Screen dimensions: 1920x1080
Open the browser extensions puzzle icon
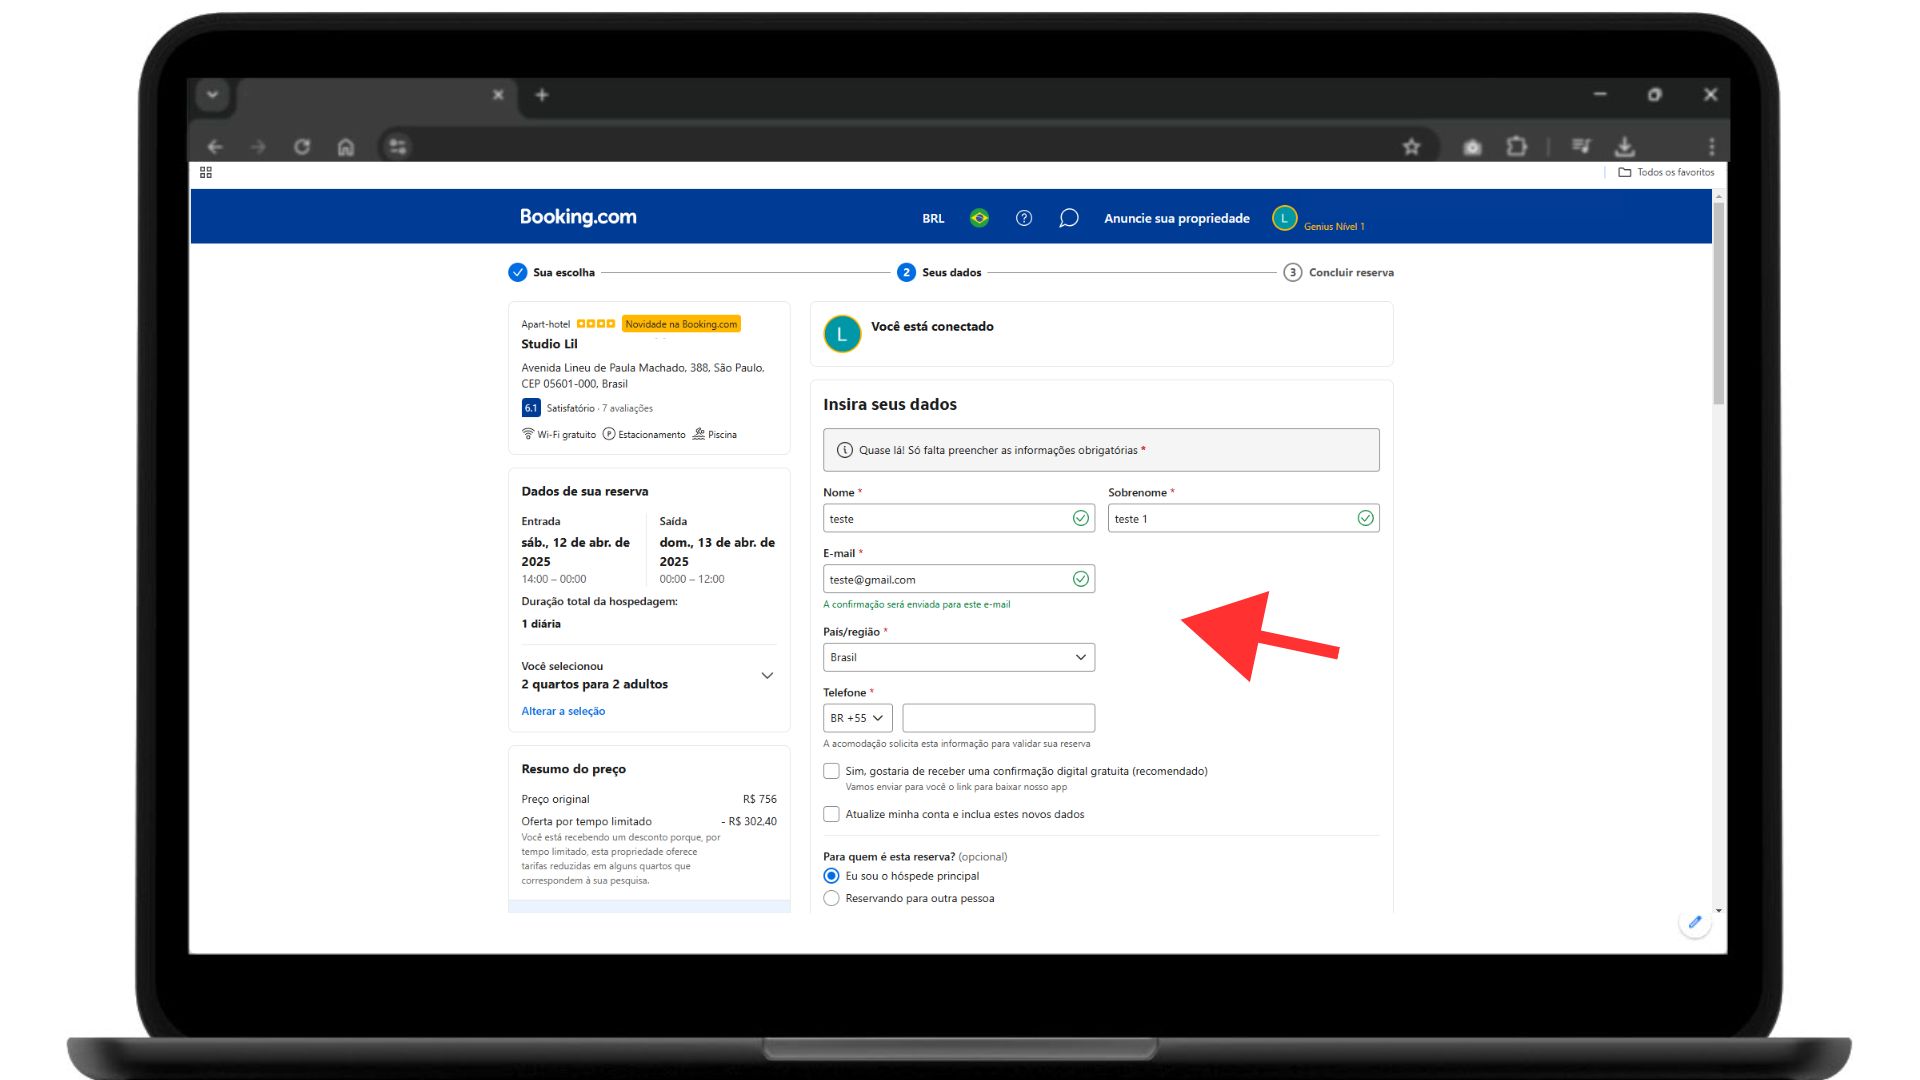(x=1516, y=147)
